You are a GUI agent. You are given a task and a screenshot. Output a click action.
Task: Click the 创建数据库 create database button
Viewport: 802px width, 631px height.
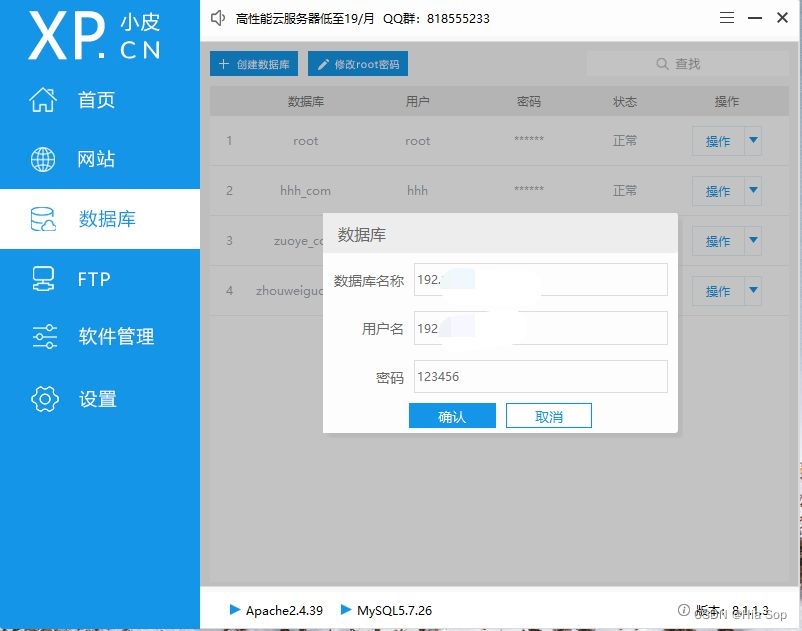pos(253,63)
